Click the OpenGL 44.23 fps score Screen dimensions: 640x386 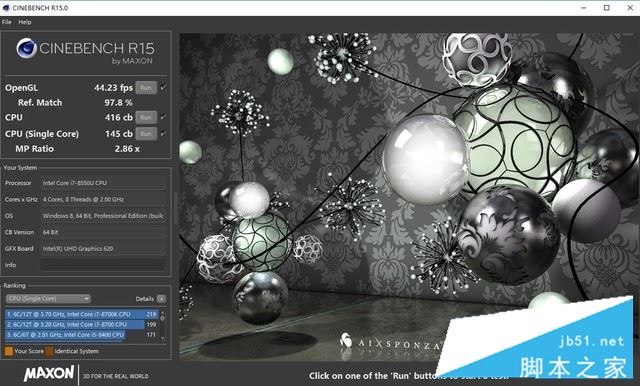113,88
